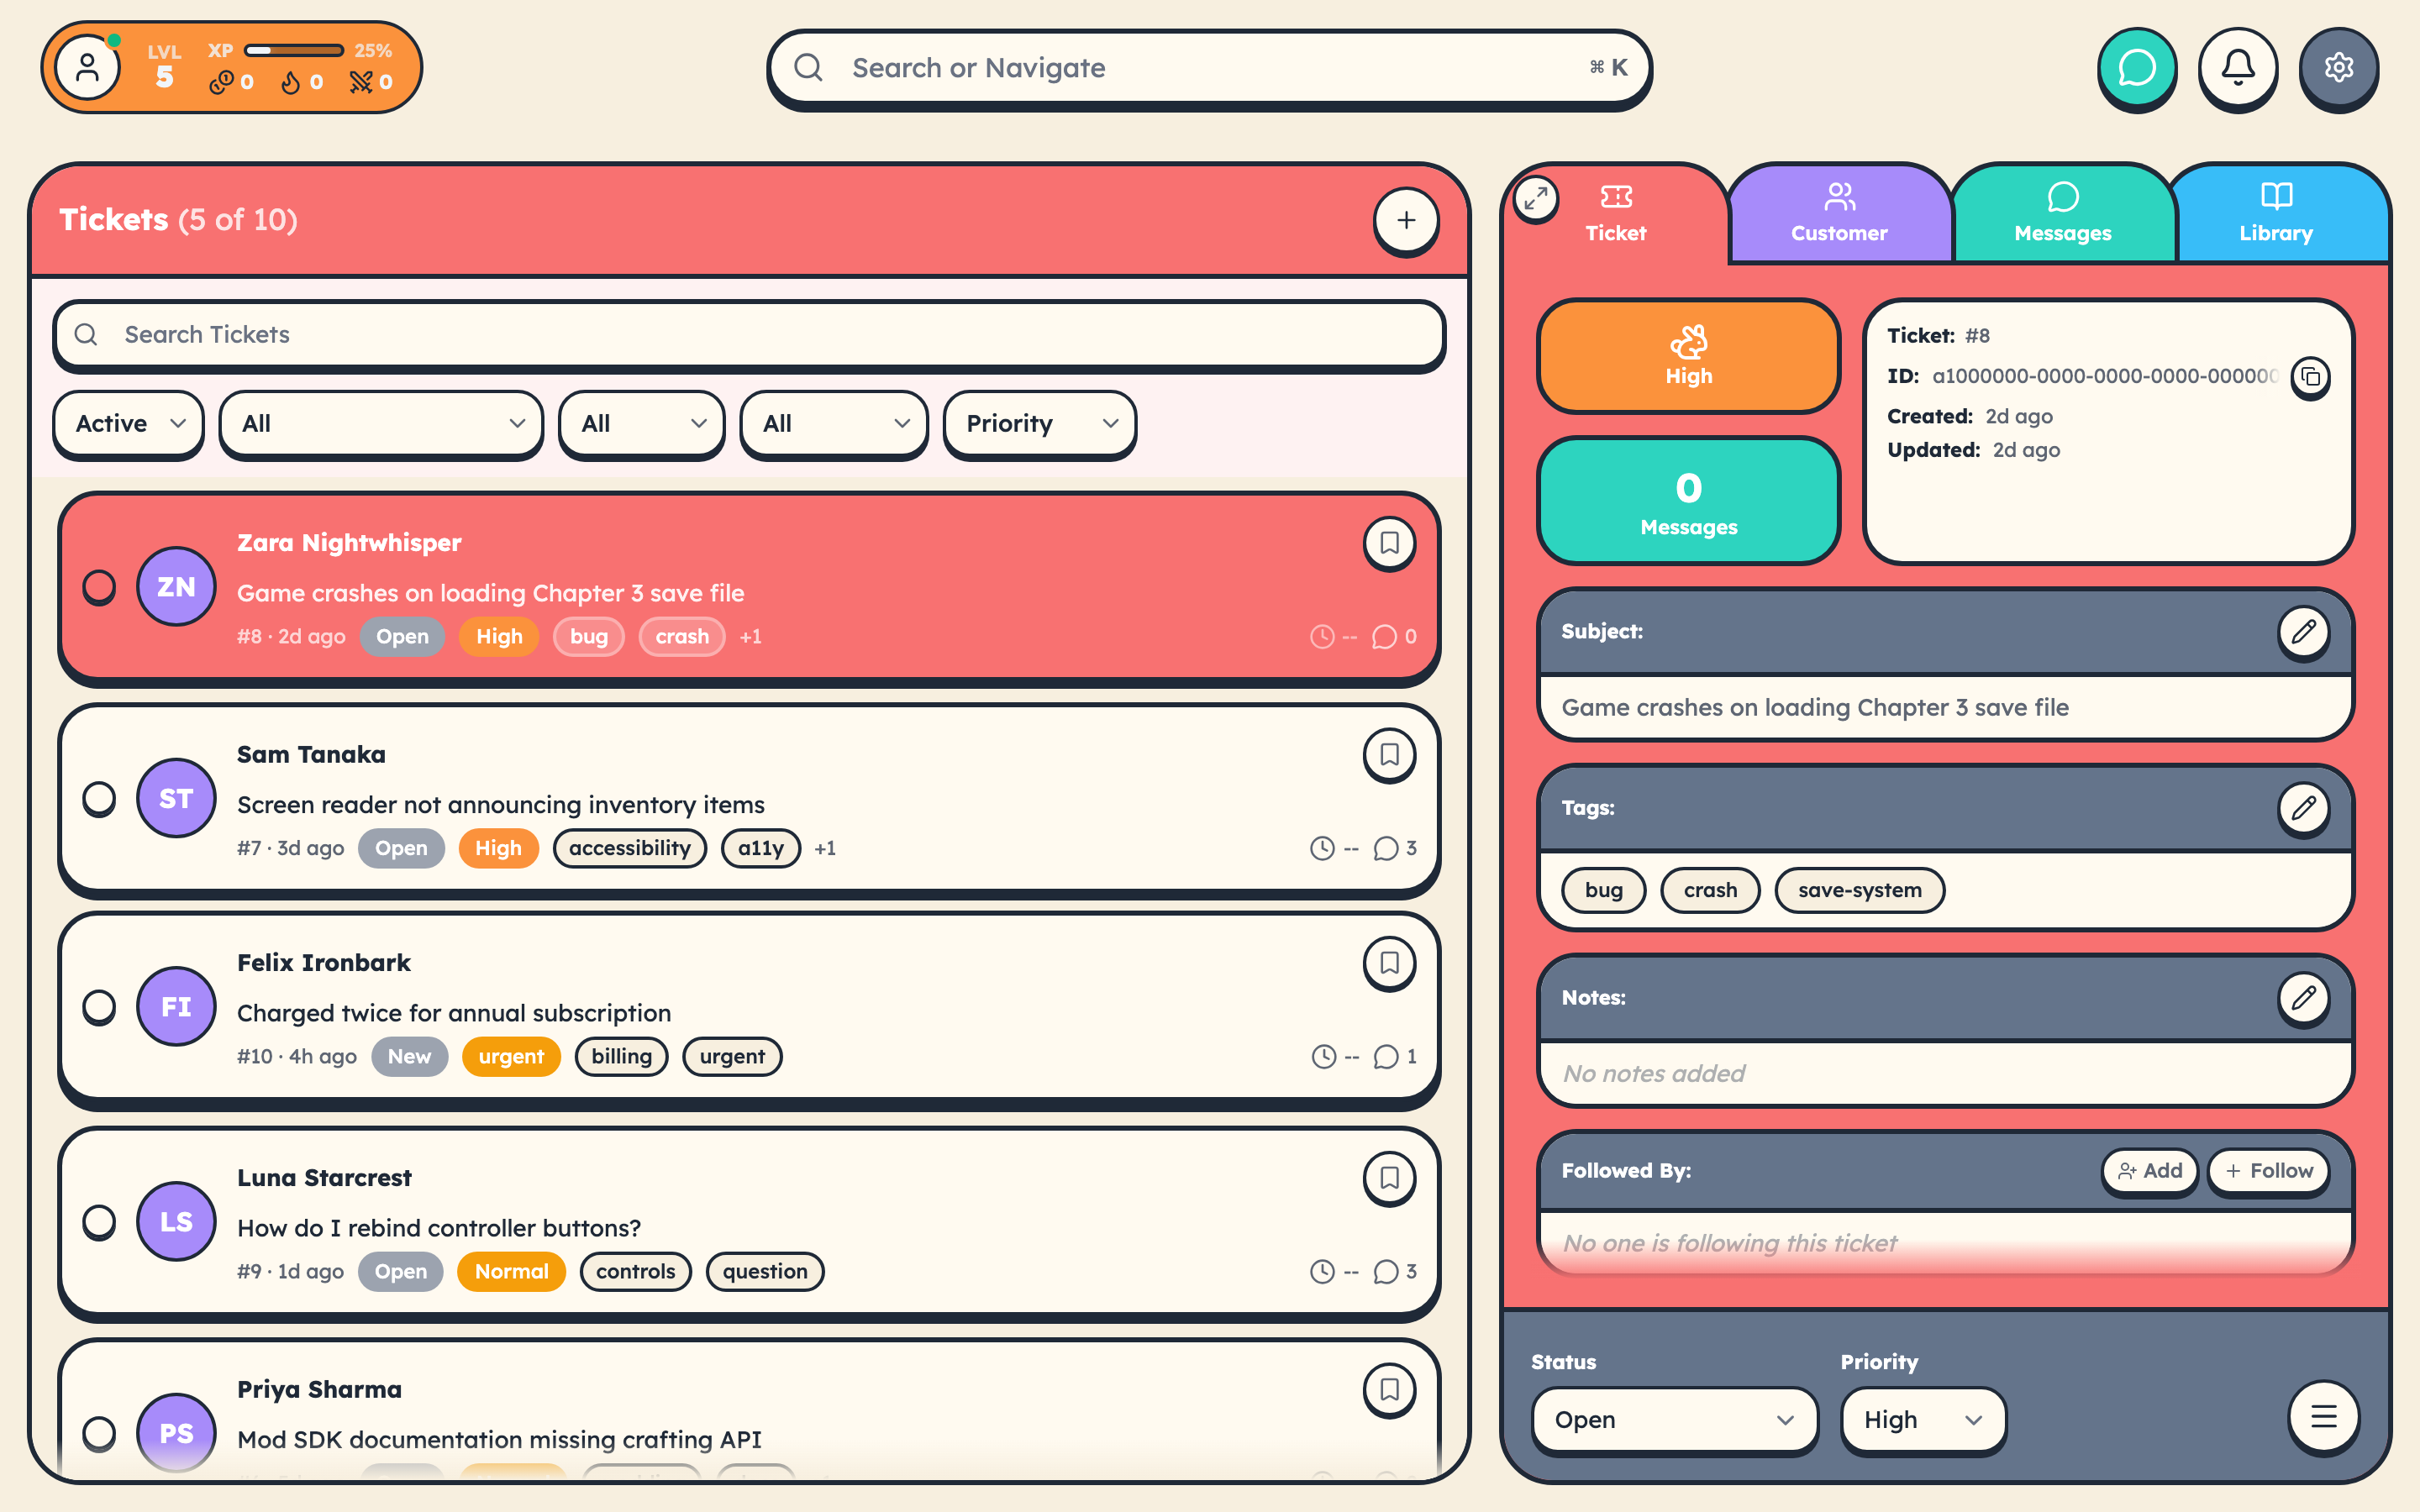Open the hamburger menu in status bar
This screenshot has height=1512, width=2420.
[2323, 1417]
